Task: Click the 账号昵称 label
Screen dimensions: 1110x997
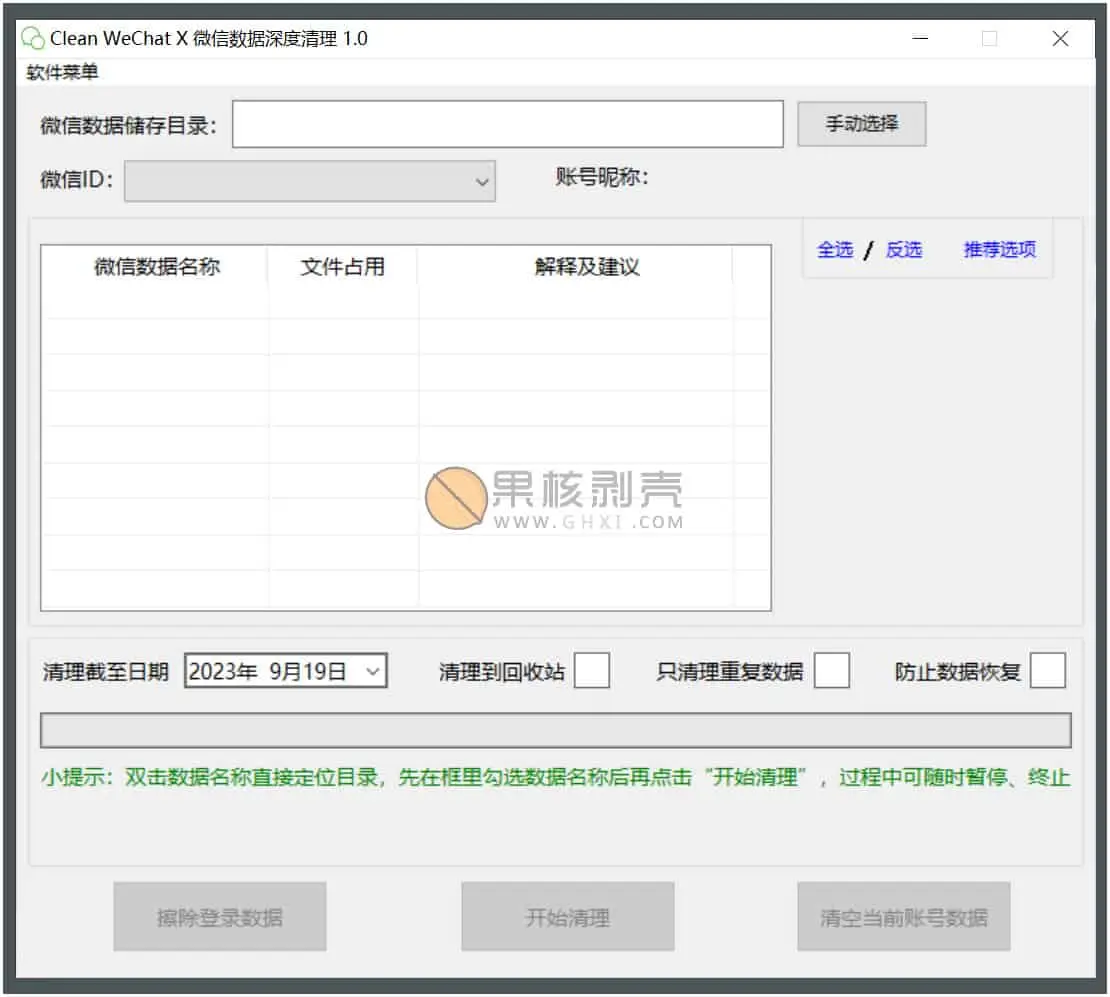Action: (x=602, y=177)
